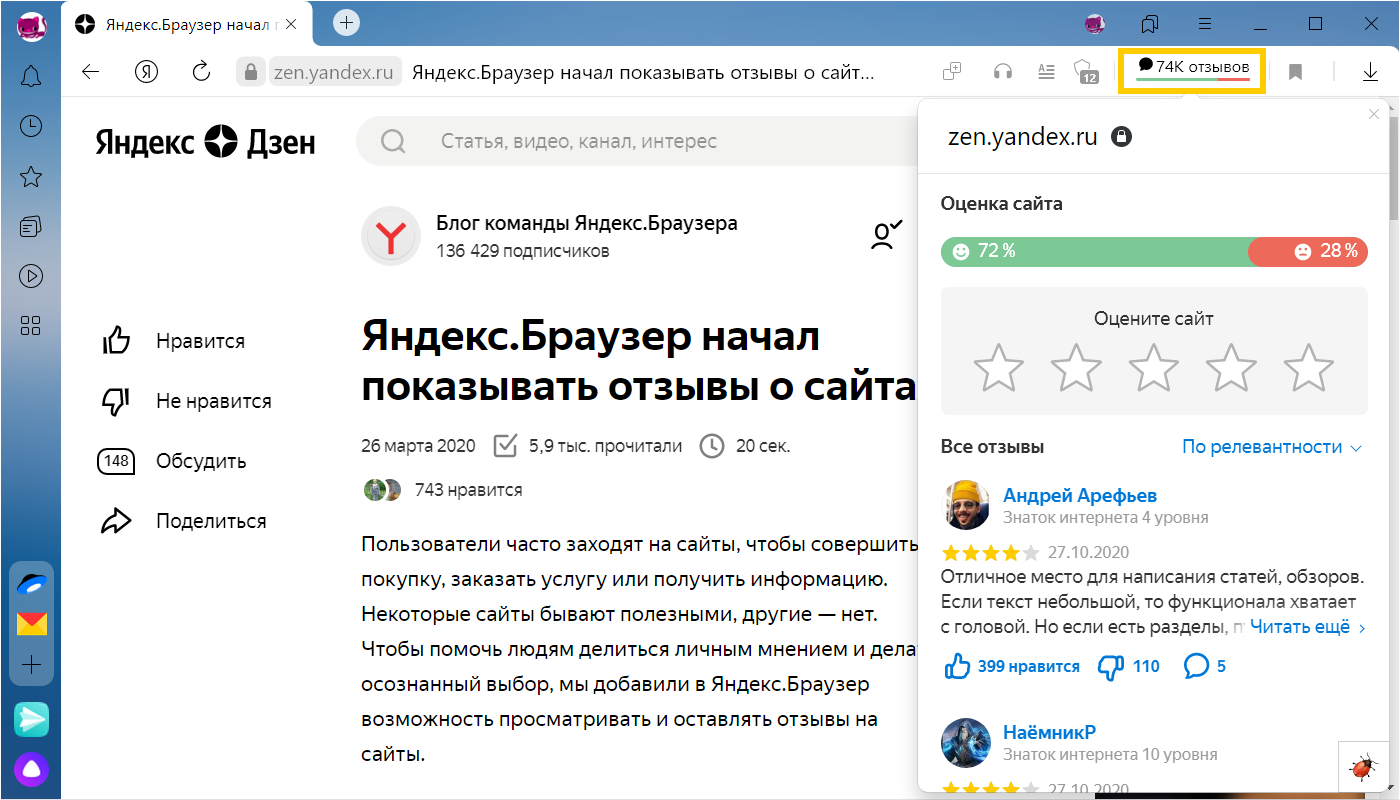Open browser menu hamburger icon
Screen dimensions: 1400x800
coord(1205,23)
